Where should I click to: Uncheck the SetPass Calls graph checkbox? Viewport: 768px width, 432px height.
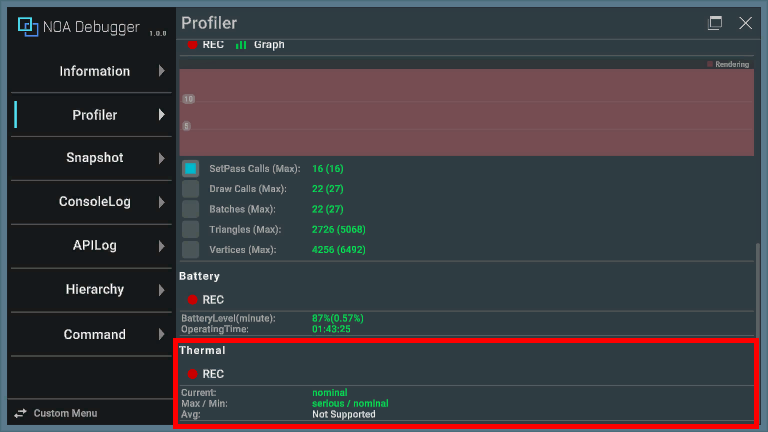[191, 168]
